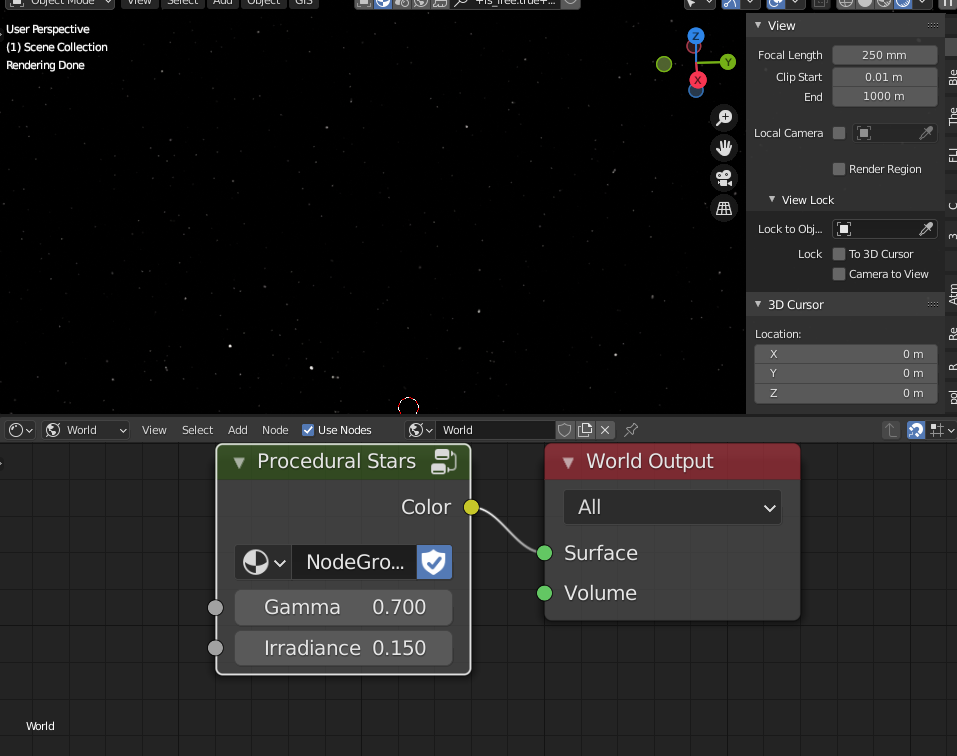Screen dimensions: 957x756
Task: Click the green Y axis gizmo handle
Action: 728,62
